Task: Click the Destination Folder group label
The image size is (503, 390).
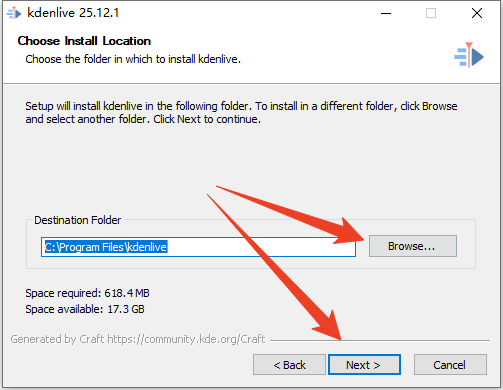Action: [77, 220]
